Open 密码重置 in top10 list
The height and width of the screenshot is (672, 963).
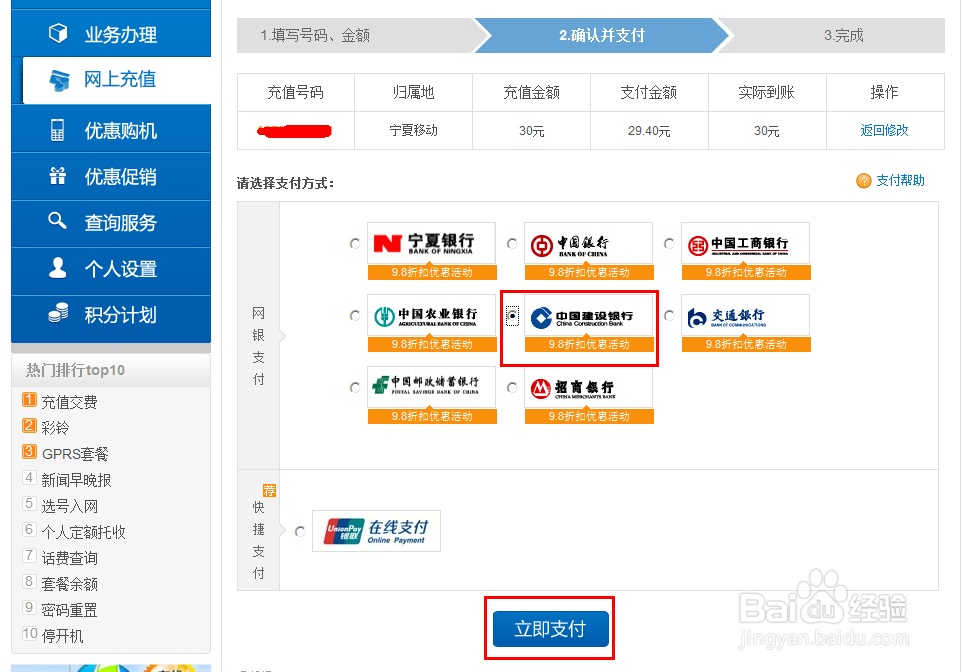click(x=69, y=611)
